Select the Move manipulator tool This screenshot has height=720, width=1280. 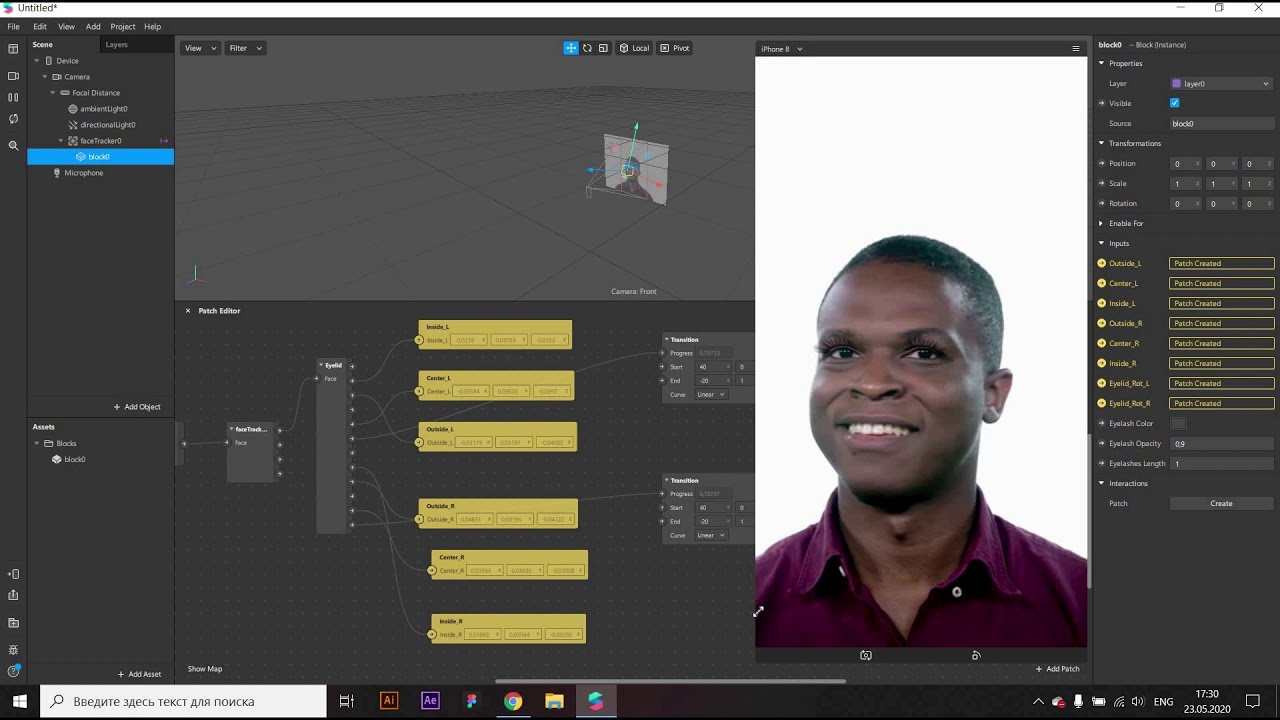pos(571,48)
